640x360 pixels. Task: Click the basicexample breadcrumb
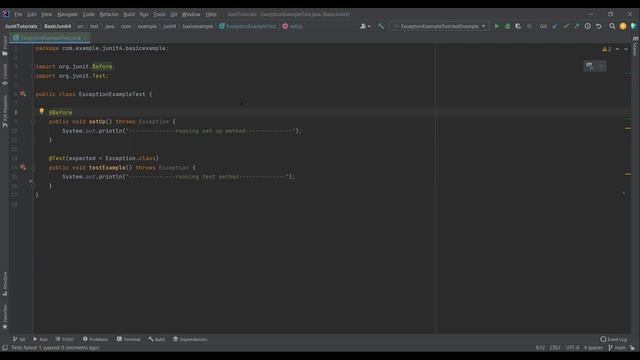198,26
